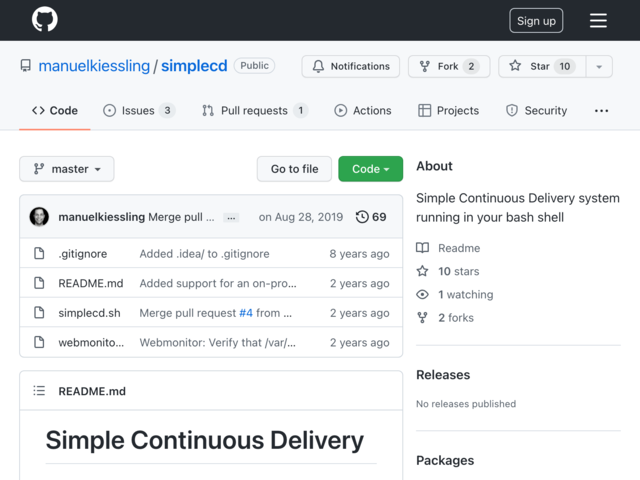Click the fork icon beside 2 forks

point(422,318)
